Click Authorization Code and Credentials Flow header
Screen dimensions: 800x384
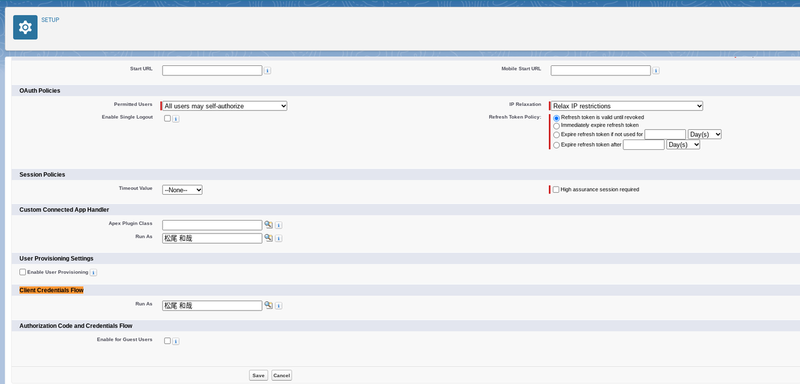(76, 325)
